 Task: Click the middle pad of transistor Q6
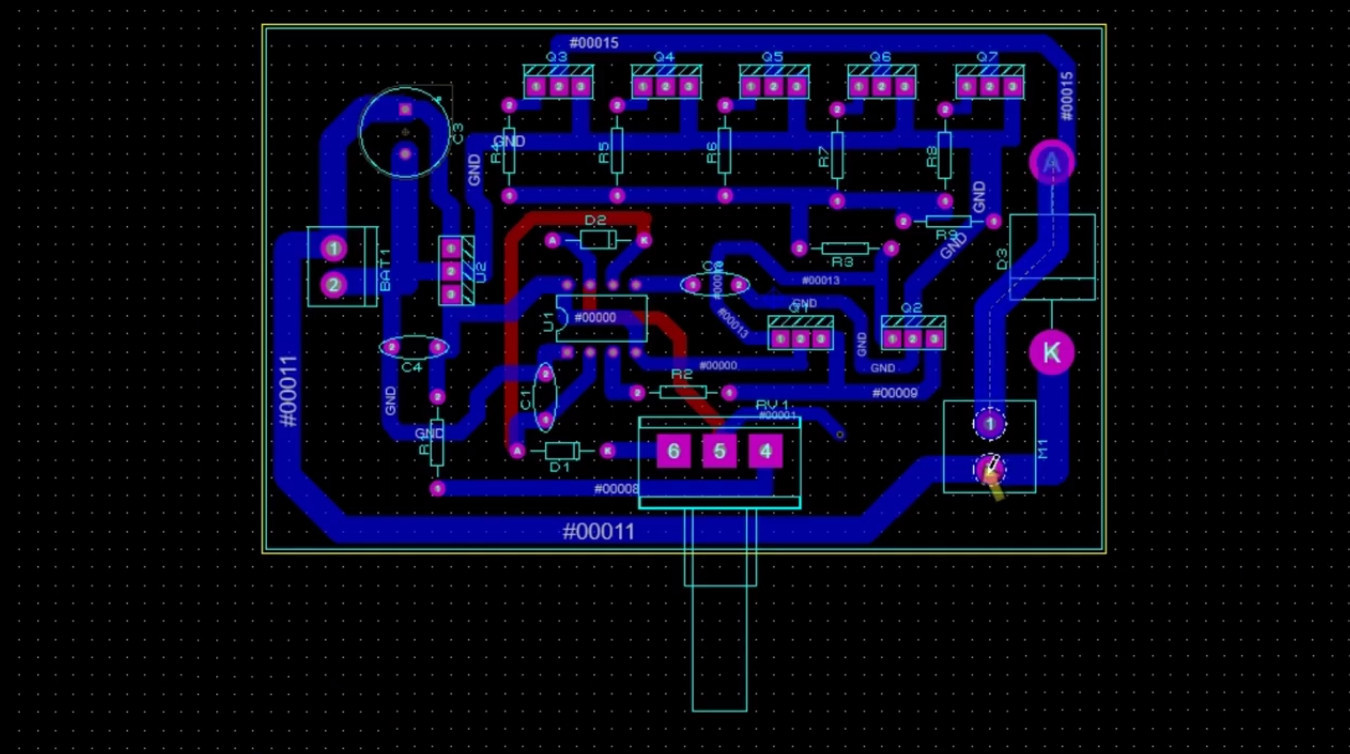(x=882, y=87)
